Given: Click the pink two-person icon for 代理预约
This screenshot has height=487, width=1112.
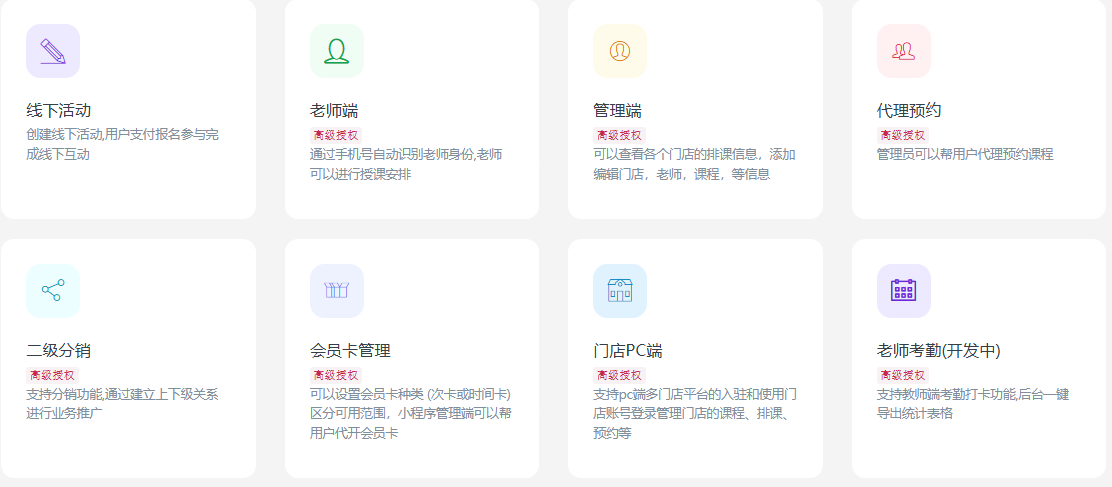Looking at the screenshot, I should click(904, 51).
